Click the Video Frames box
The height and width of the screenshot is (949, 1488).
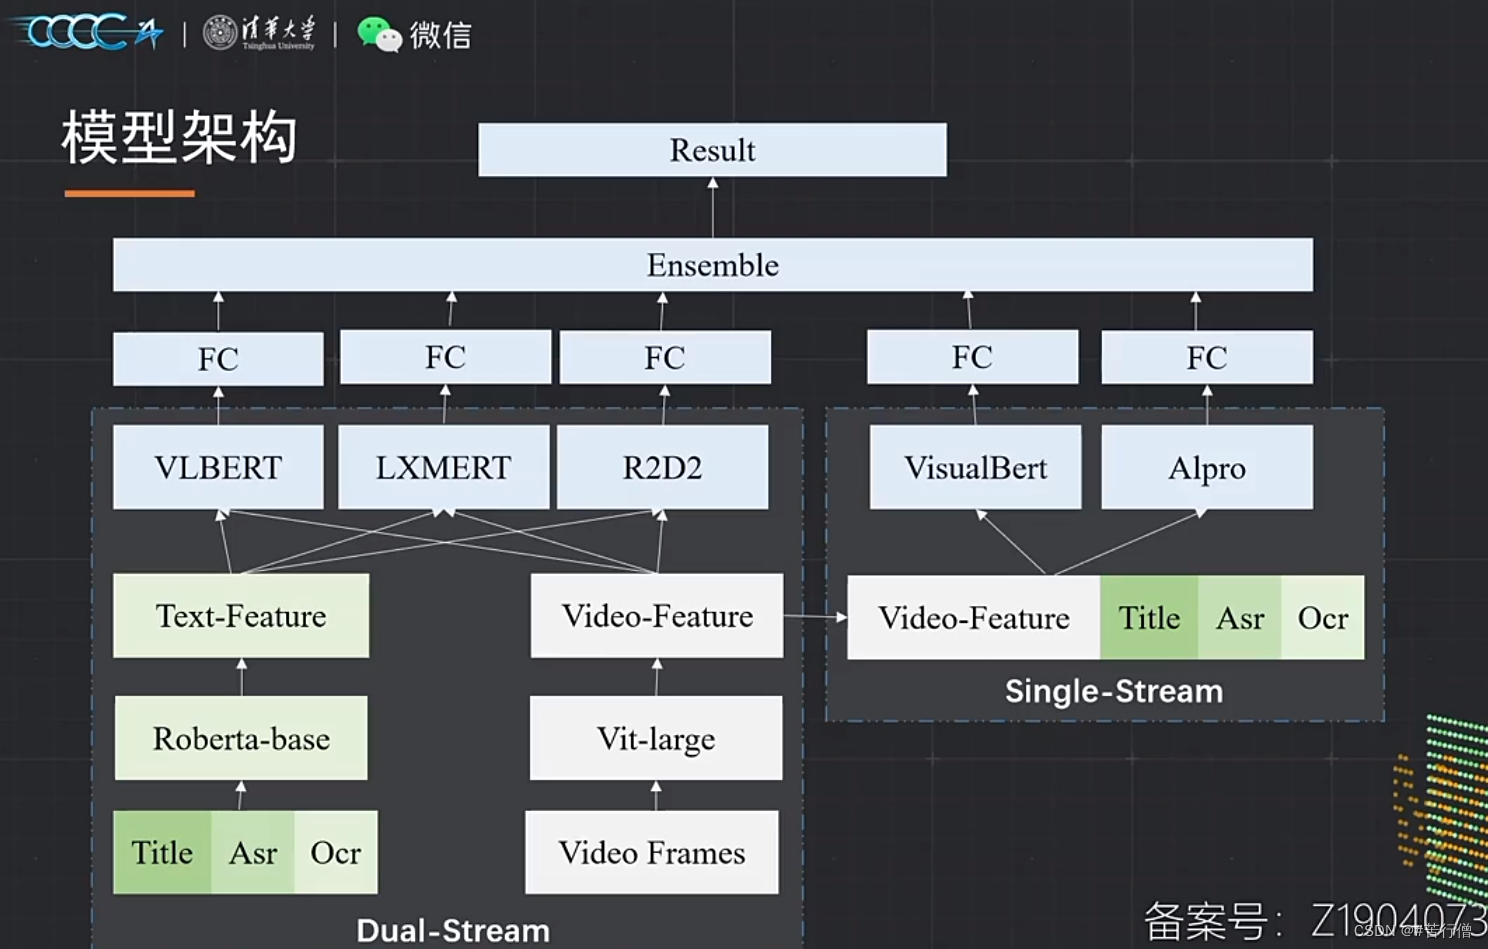[x=652, y=852]
